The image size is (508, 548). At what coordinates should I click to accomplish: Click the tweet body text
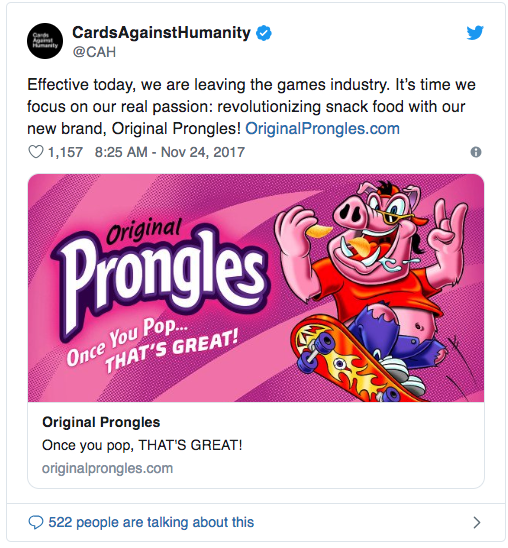(x=252, y=107)
